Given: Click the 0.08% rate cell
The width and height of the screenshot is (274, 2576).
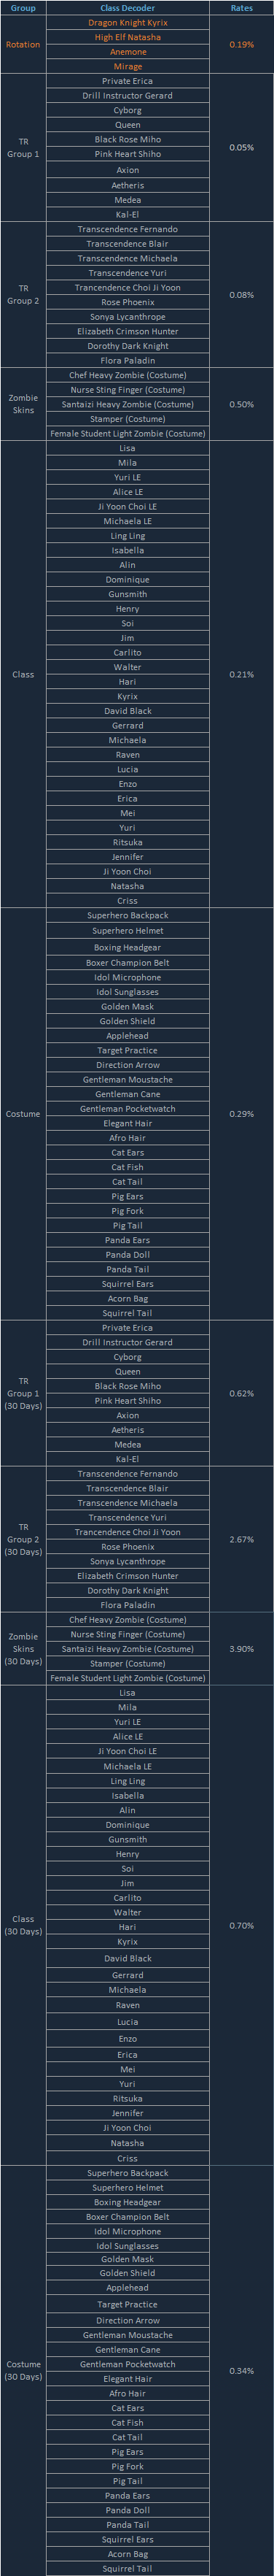Looking at the screenshot, I should click(x=241, y=295).
